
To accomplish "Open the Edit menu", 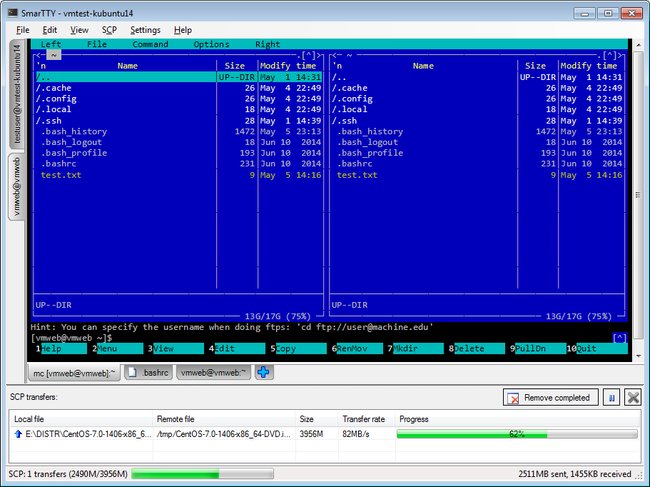I will tap(50, 30).
